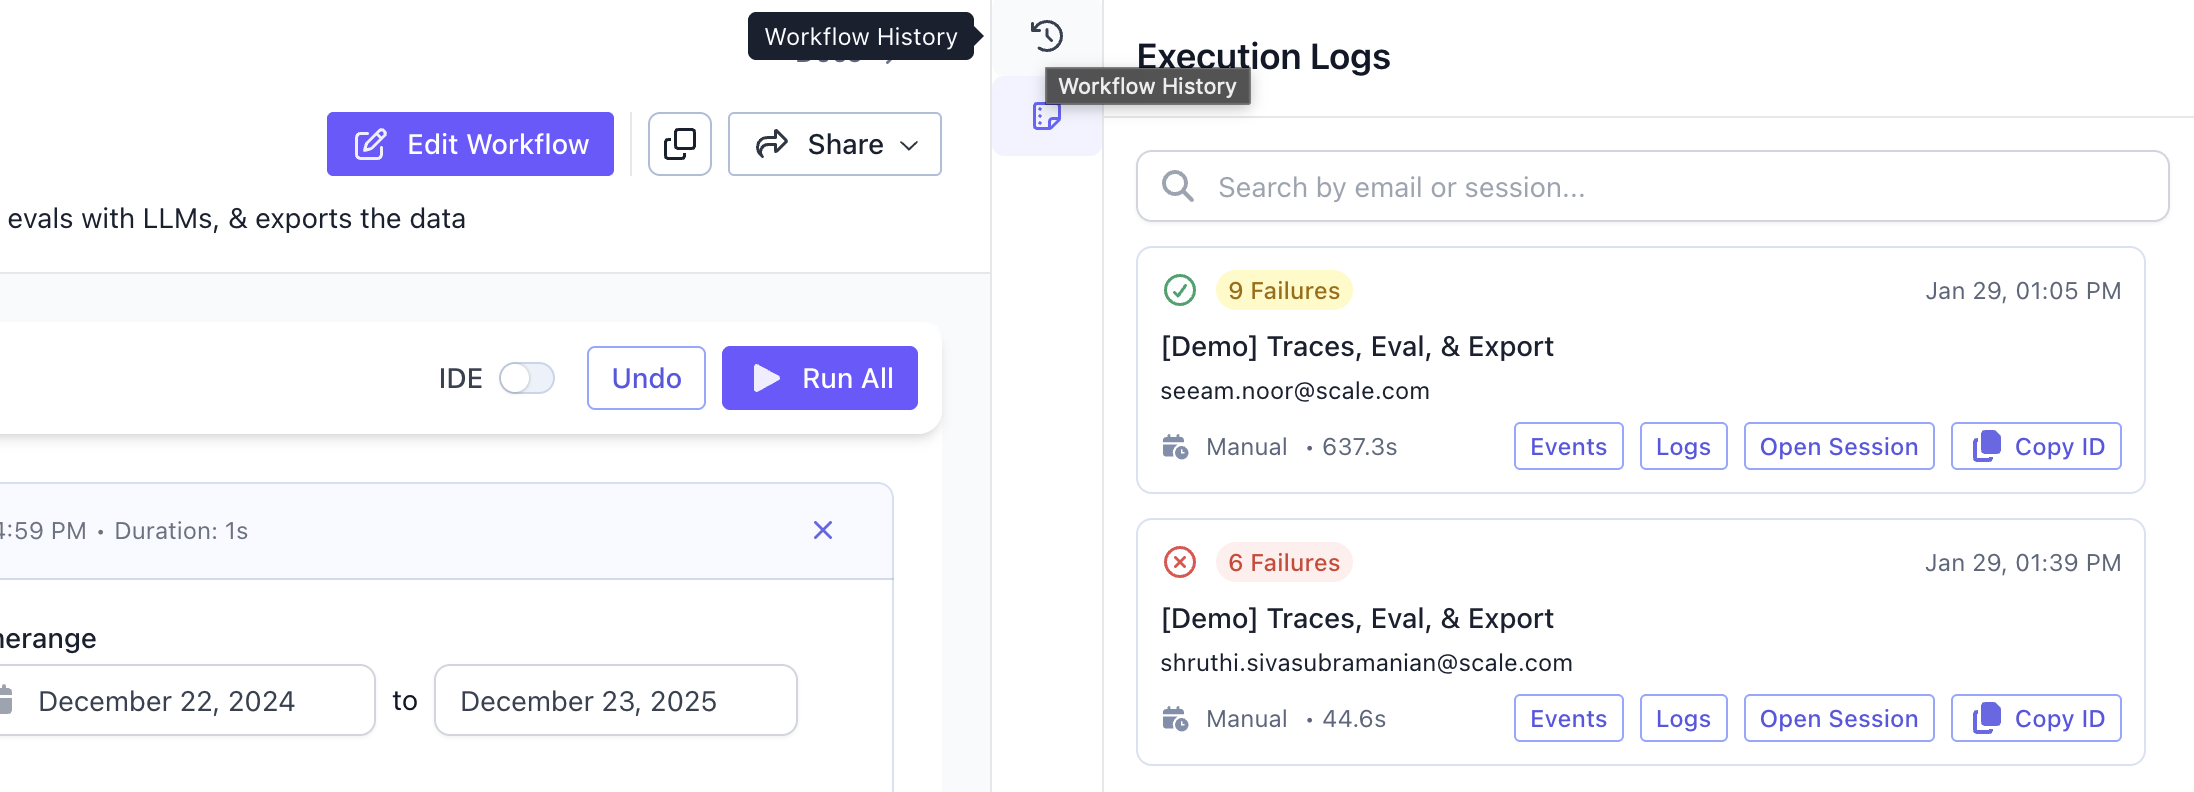Click the Jan 29, 01:05 PM timestamp
This screenshot has width=2194, height=792.
[2023, 291]
